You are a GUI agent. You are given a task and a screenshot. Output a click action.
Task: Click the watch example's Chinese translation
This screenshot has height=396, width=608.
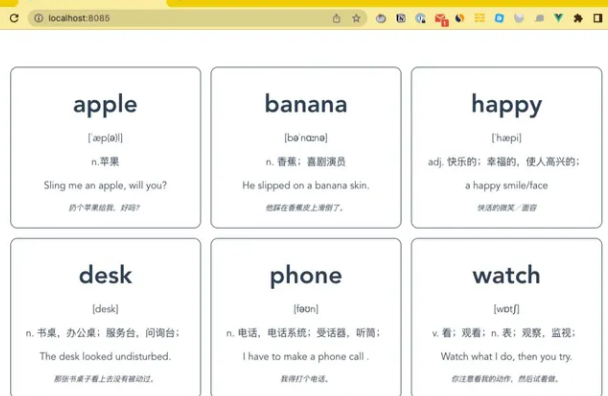pyautogui.click(x=505, y=379)
